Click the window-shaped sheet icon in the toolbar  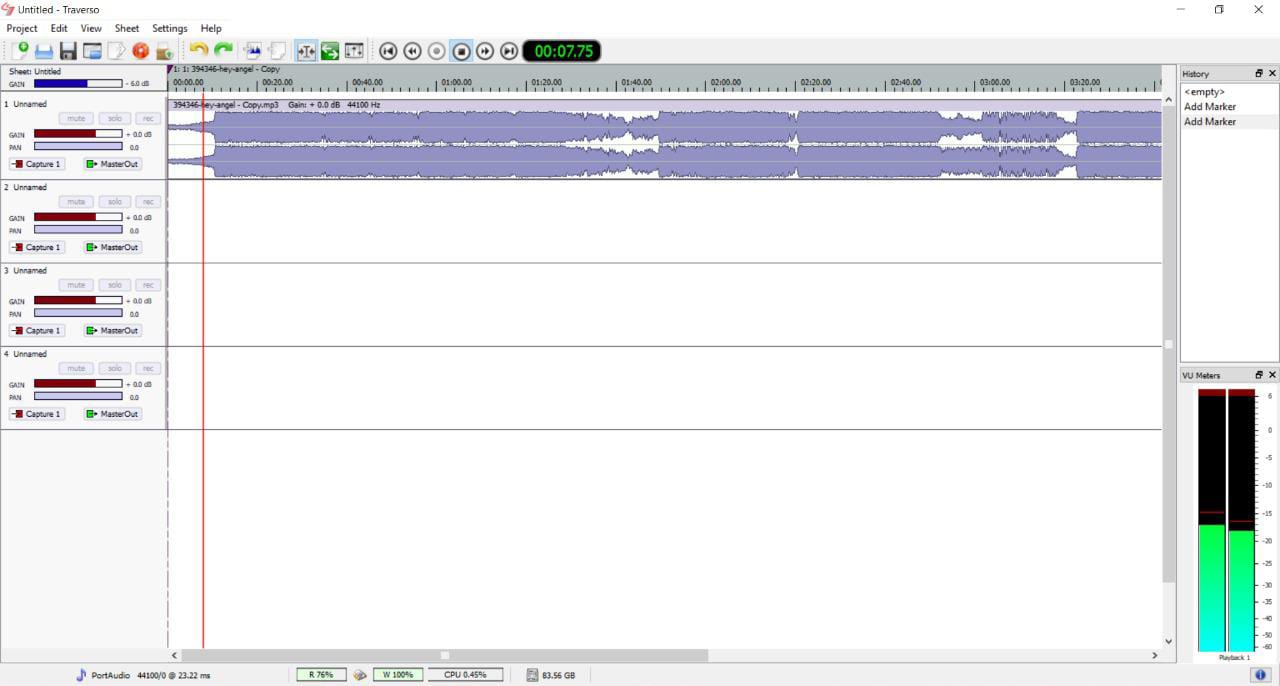click(x=92, y=51)
